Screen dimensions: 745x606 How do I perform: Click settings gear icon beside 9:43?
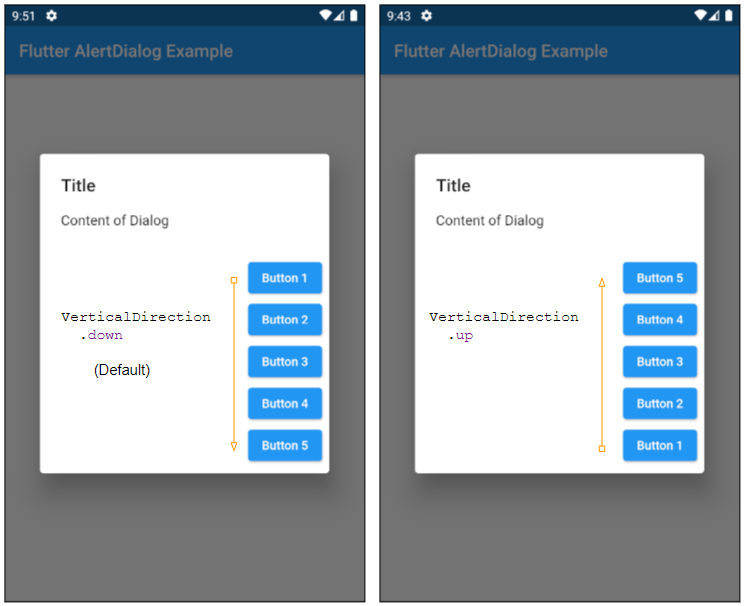[427, 16]
